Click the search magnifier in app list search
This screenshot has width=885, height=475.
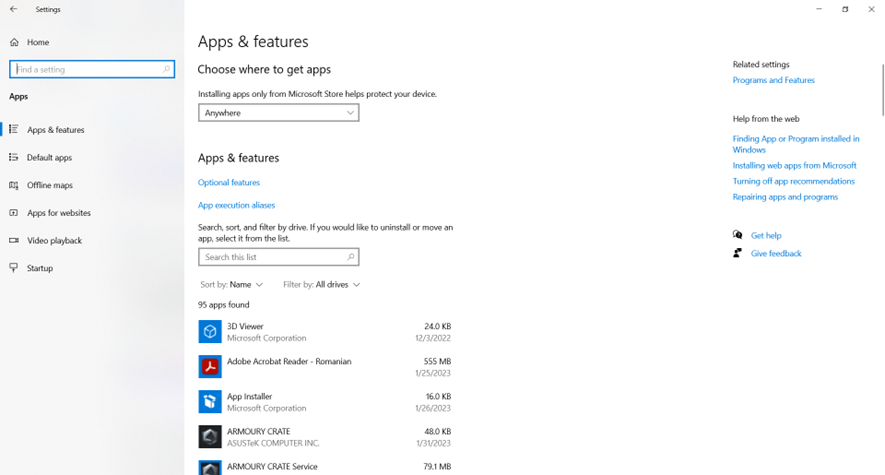click(x=350, y=257)
